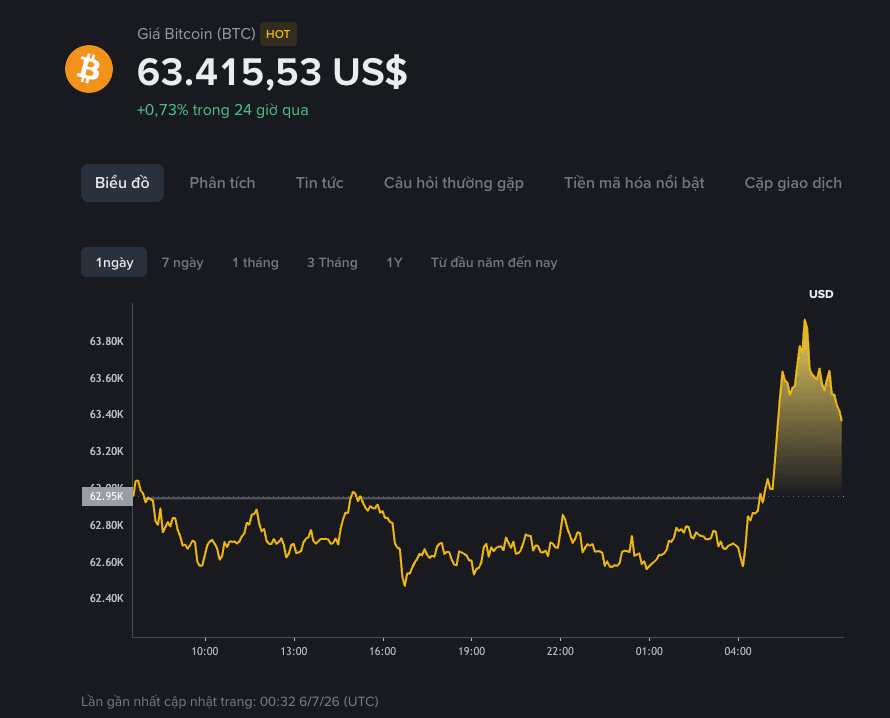Click the 16:00 time axis label
This screenshot has width=890, height=718.
pos(383,651)
